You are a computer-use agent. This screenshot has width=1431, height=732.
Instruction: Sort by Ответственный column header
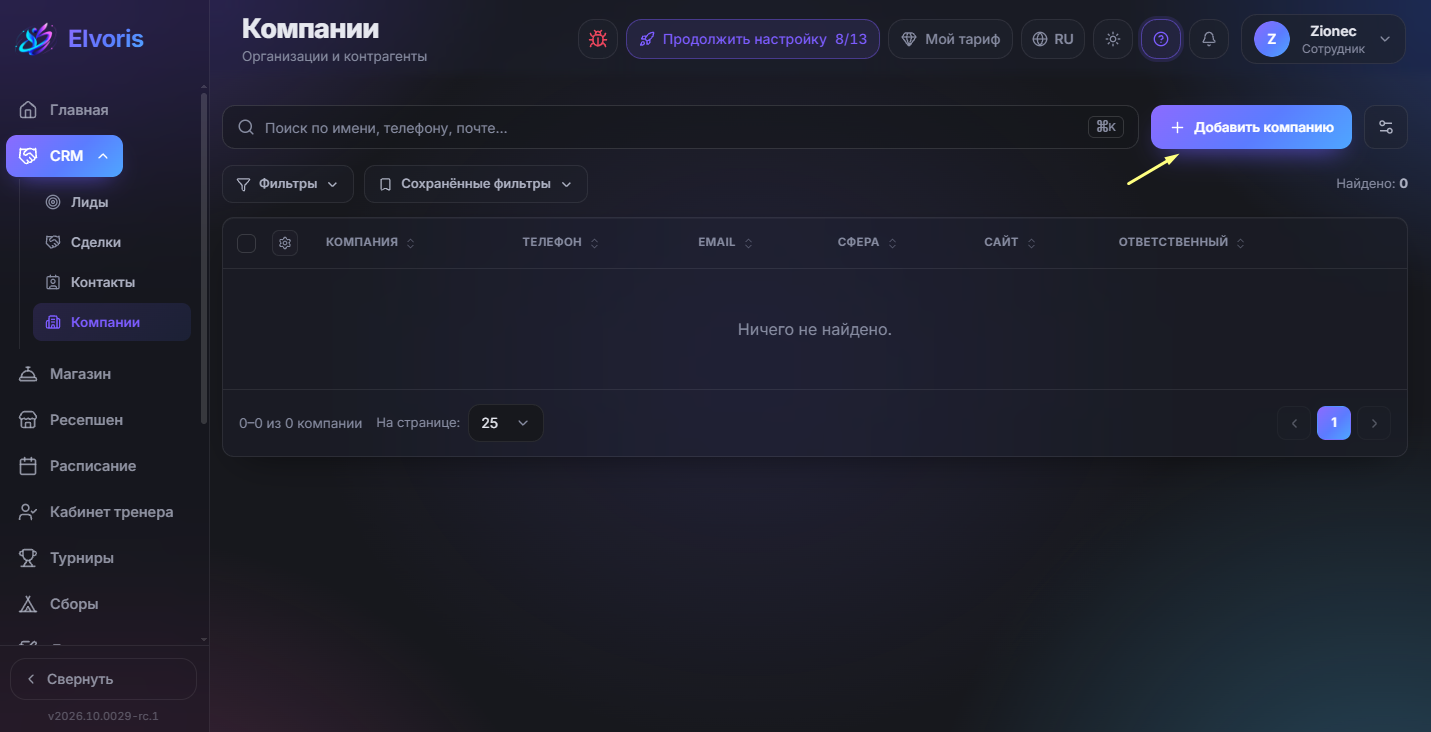tap(1182, 243)
